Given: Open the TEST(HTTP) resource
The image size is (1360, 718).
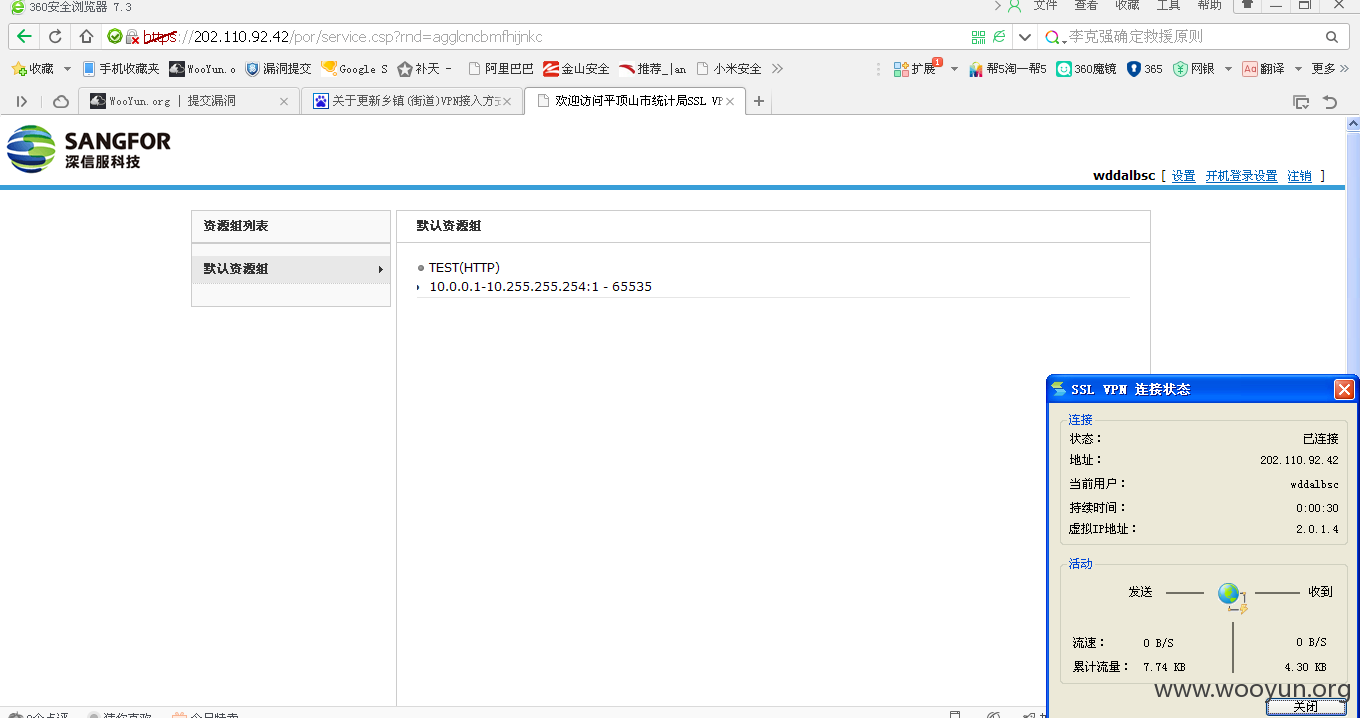Looking at the screenshot, I should pos(464,268).
